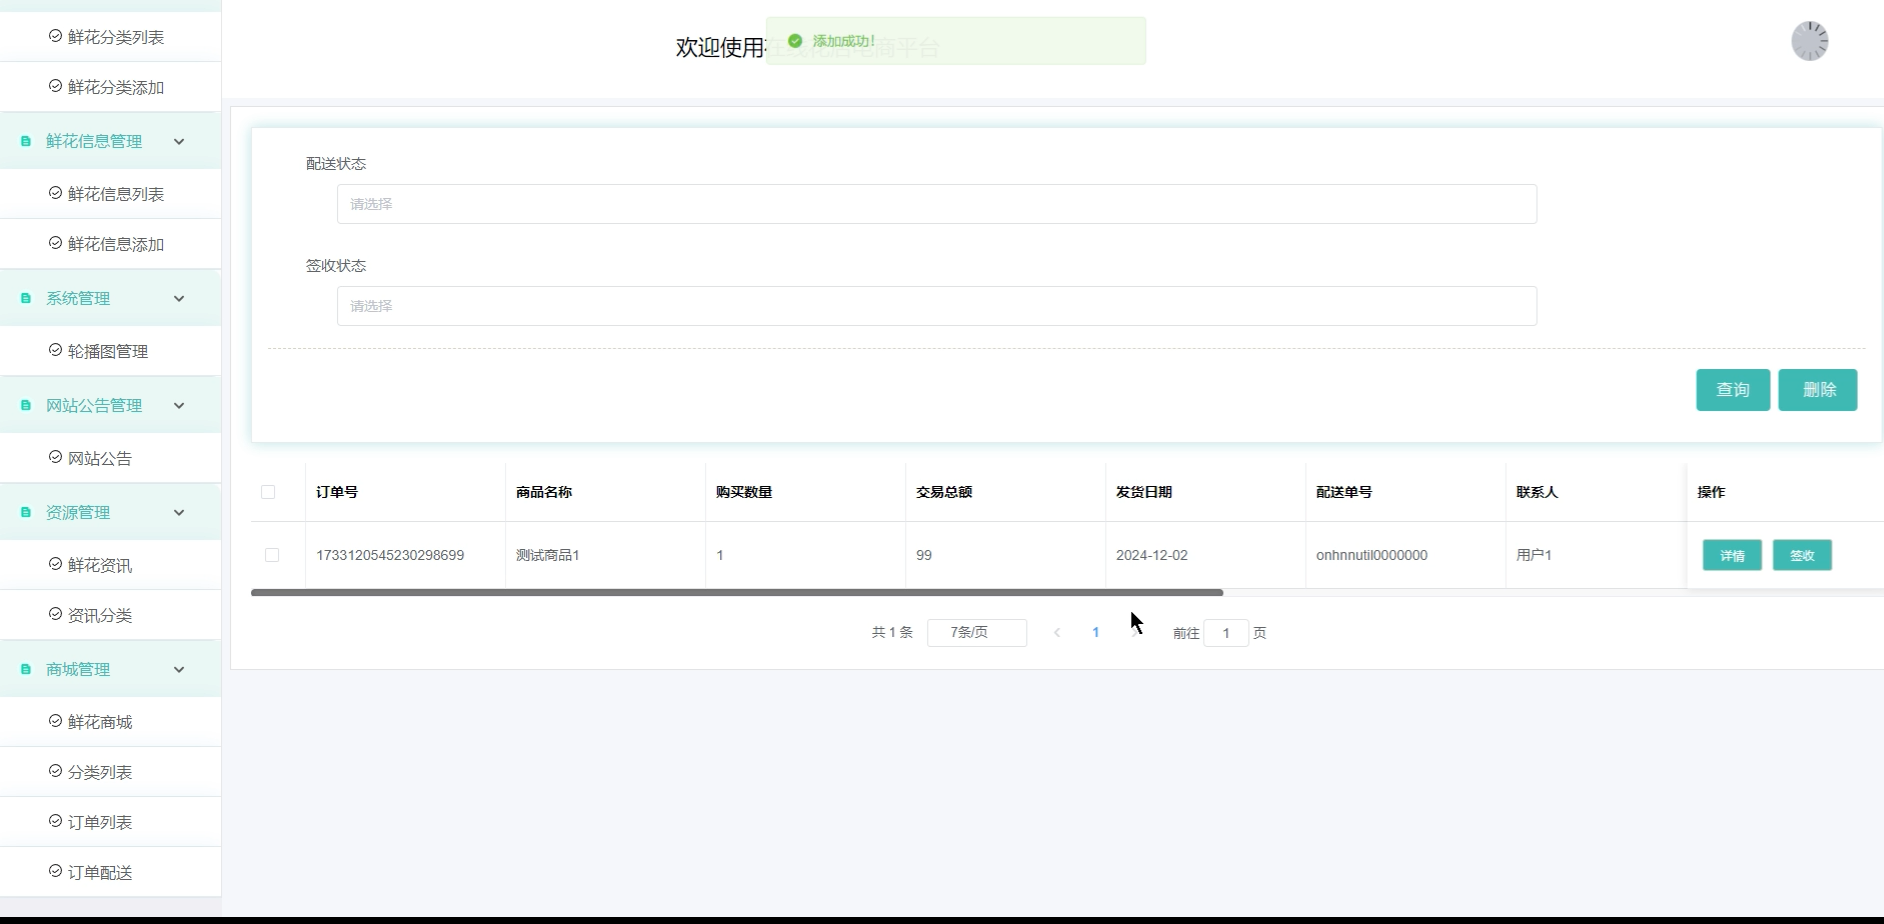This screenshot has width=1884, height=924.
Task: Click the 鲜花信息管理 section icon
Action: pyautogui.click(x=26, y=141)
